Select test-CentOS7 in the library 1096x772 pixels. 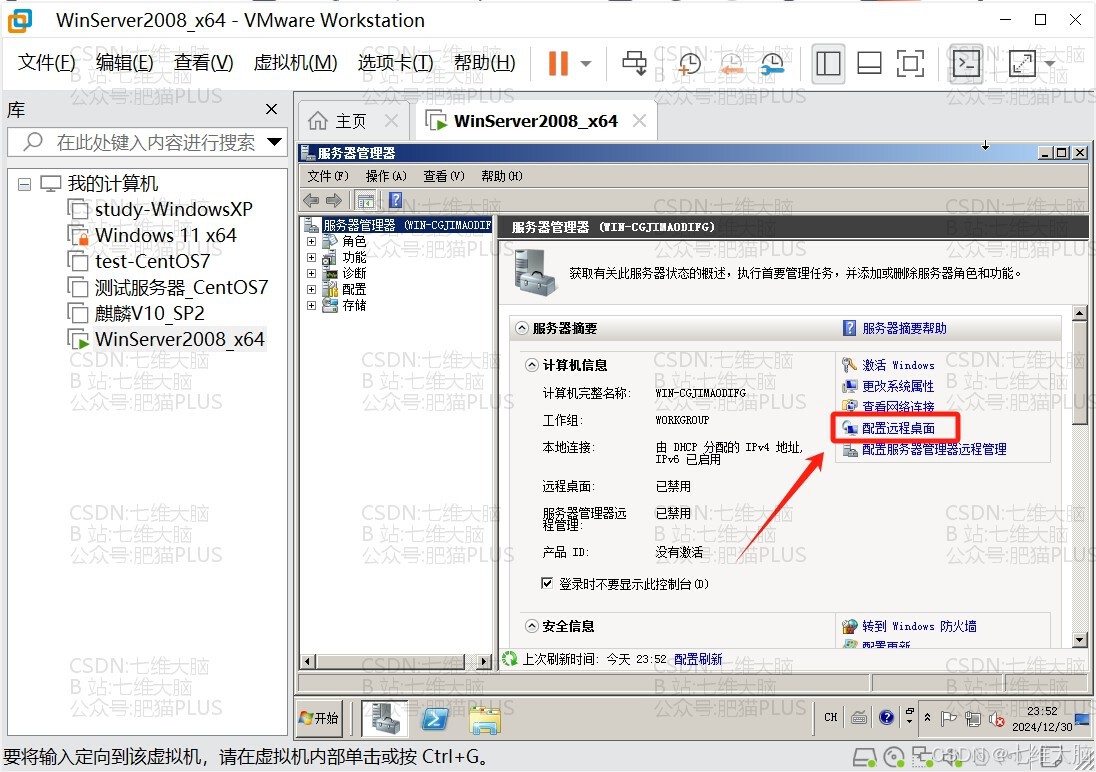point(152,261)
